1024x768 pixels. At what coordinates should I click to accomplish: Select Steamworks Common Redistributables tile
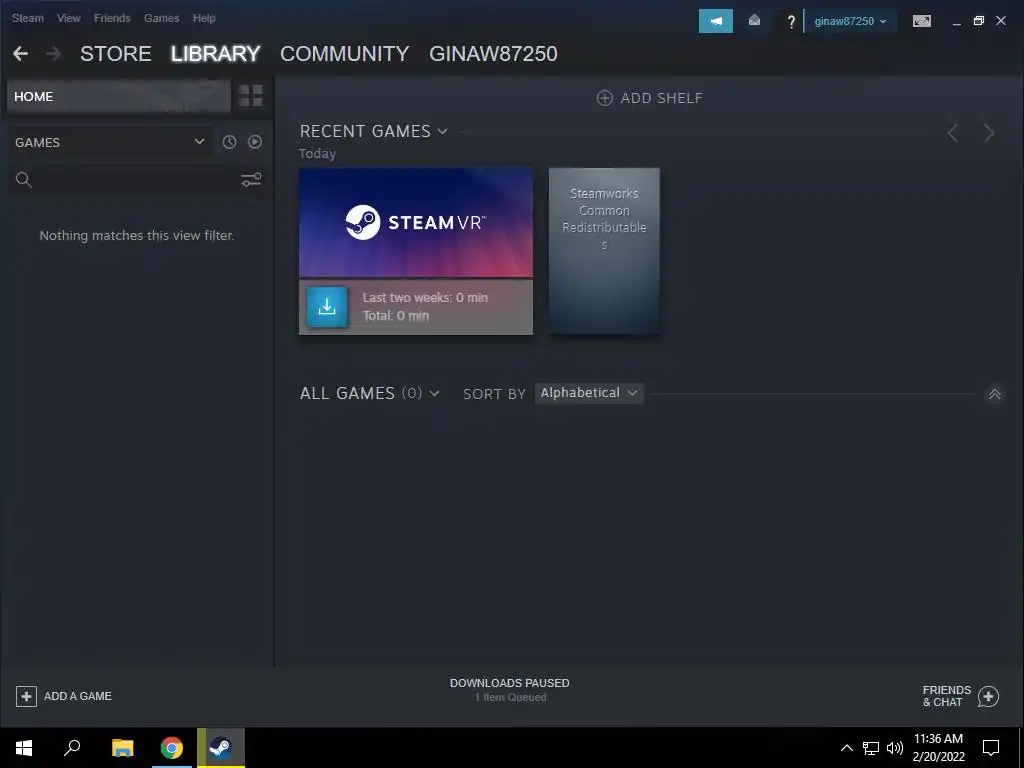pyautogui.click(x=604, y=251)
